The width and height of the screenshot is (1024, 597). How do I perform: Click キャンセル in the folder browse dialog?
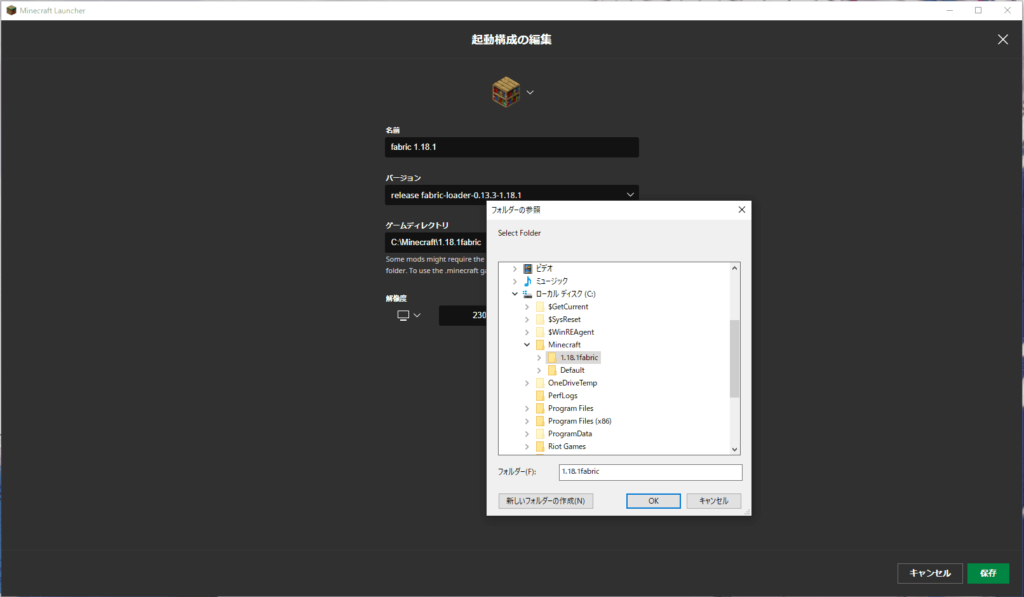click(713, 501)
